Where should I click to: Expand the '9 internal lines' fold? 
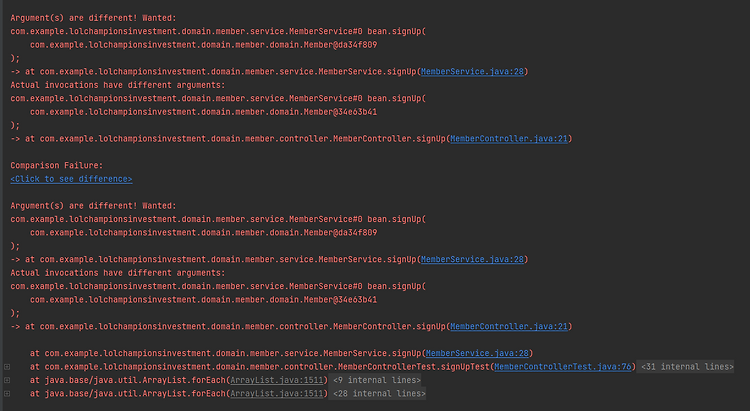pyautogui.click(x=377, y=380)
